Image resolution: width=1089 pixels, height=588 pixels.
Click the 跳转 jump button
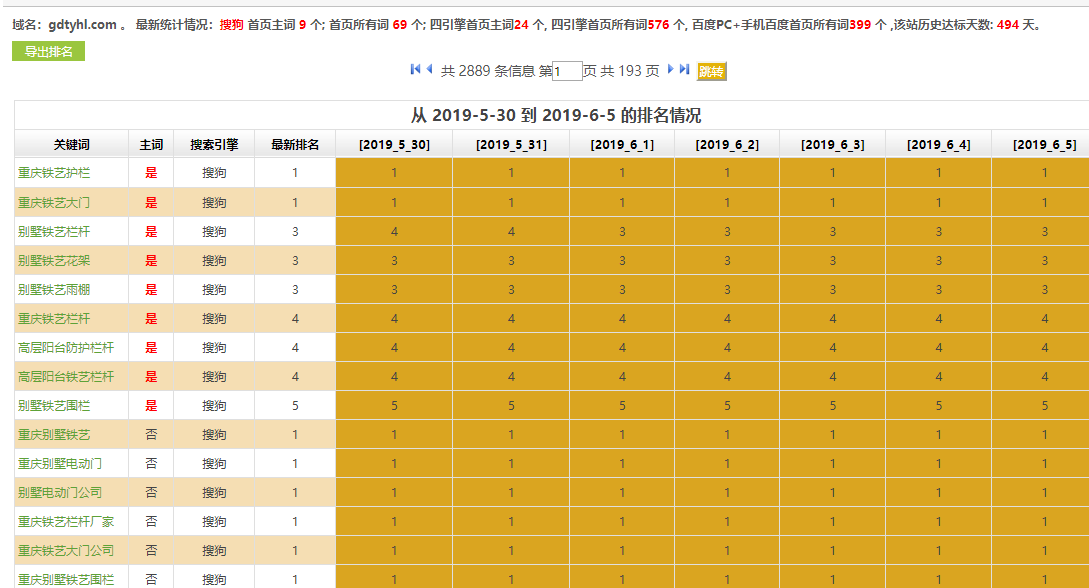tap(711, 71)
